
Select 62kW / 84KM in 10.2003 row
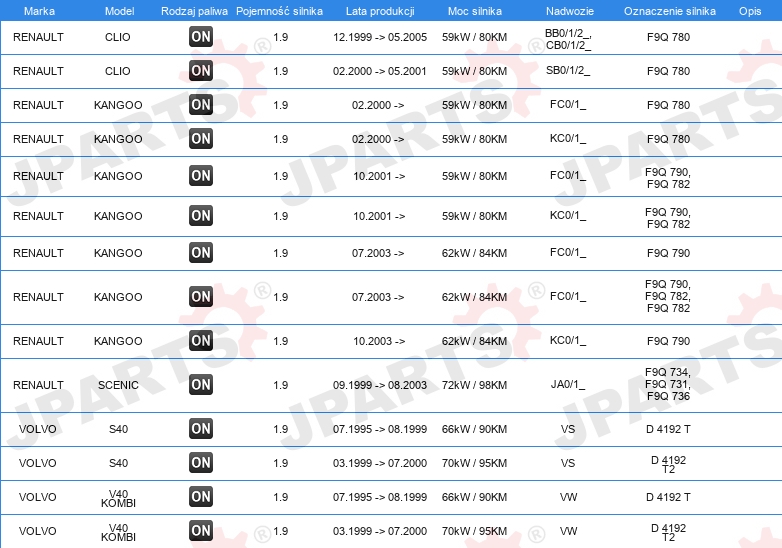(474, 342)
